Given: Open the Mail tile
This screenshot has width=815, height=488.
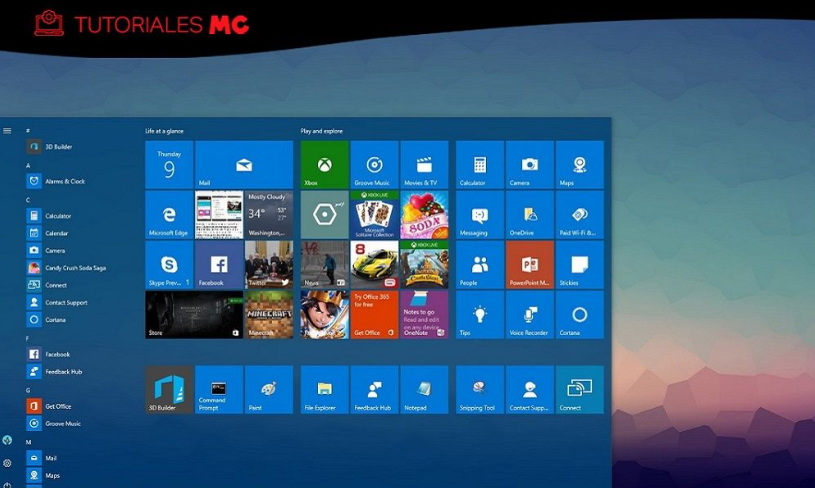Looking at the screenshot, I should pos(244,165).
